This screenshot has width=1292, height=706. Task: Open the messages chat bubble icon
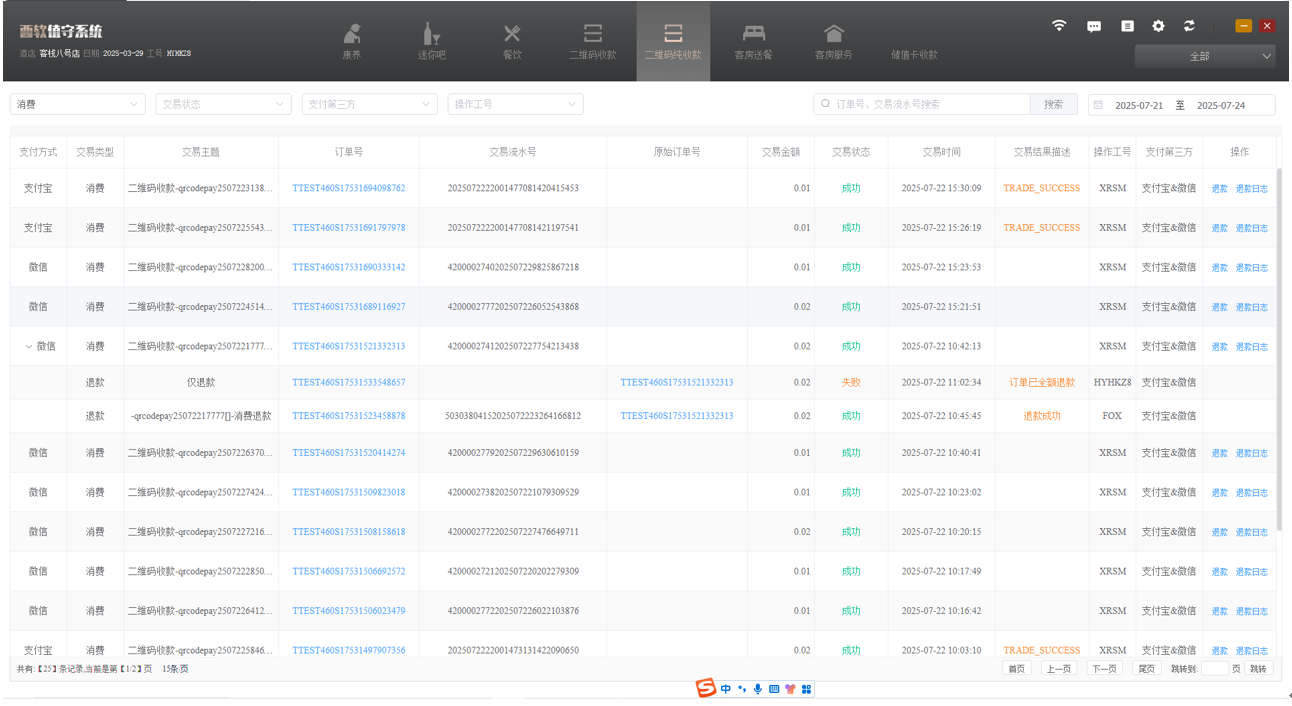[1094, 27]
